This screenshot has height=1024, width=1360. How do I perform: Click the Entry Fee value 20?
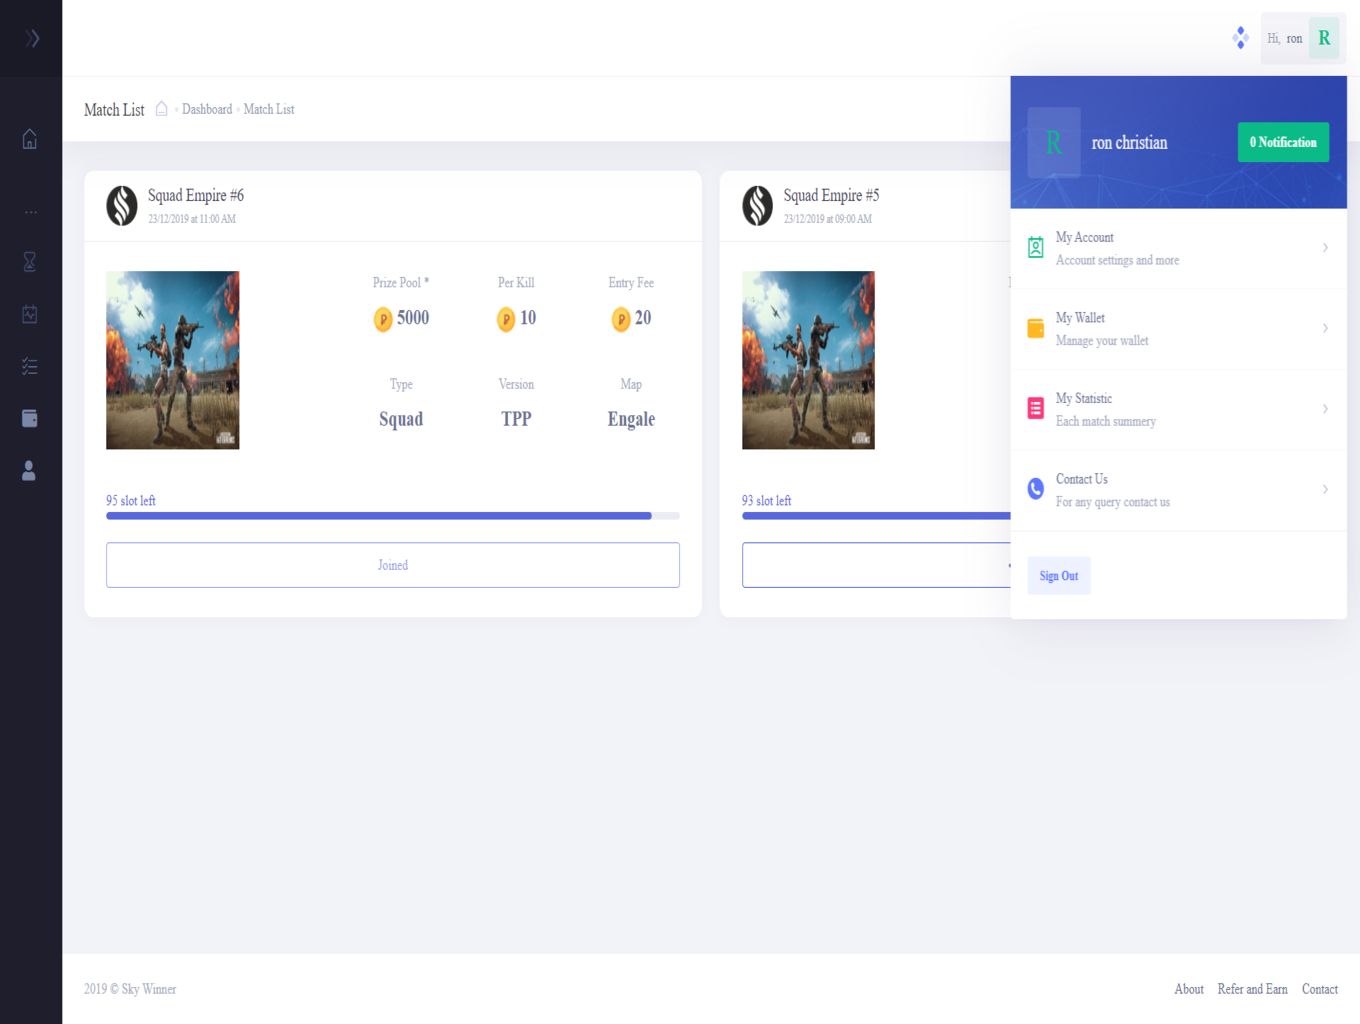pyautogui.click(x=643, y=318)
